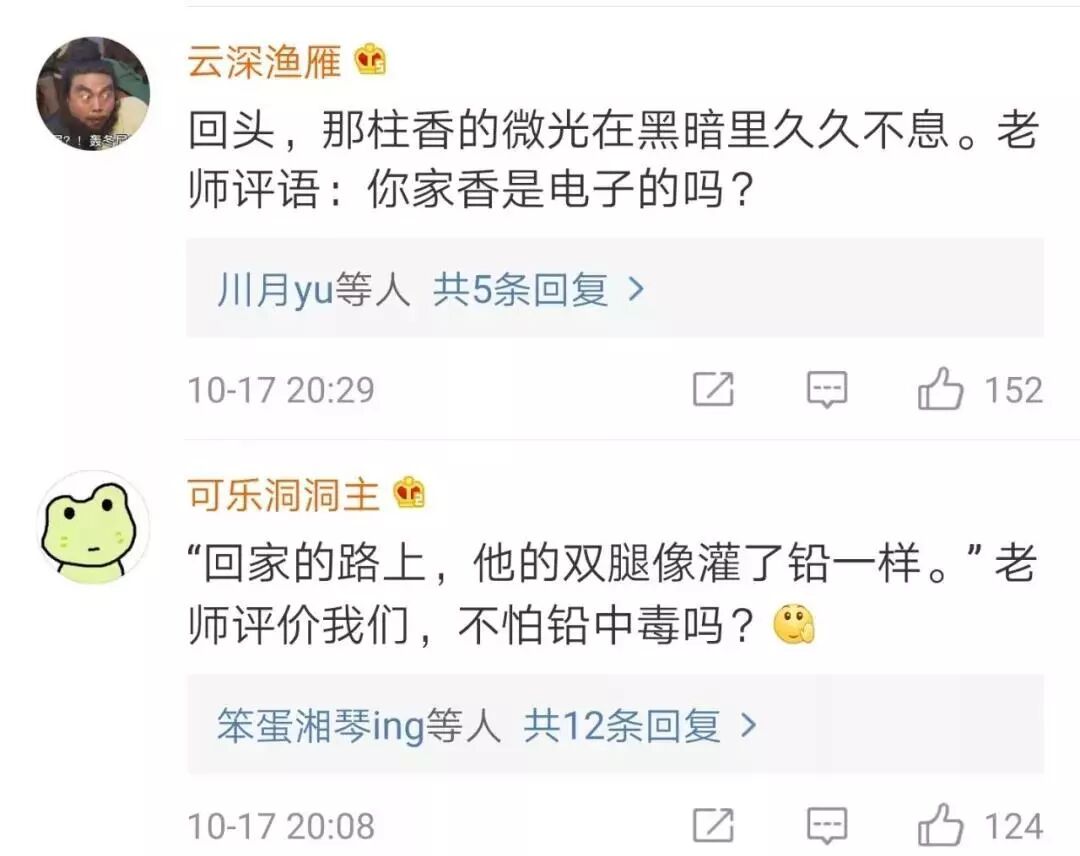Open the frog avatar of 可乐洞洞主
Image resolution: width=1080 pixels, height=856 pixels.
tap(93, 528)
